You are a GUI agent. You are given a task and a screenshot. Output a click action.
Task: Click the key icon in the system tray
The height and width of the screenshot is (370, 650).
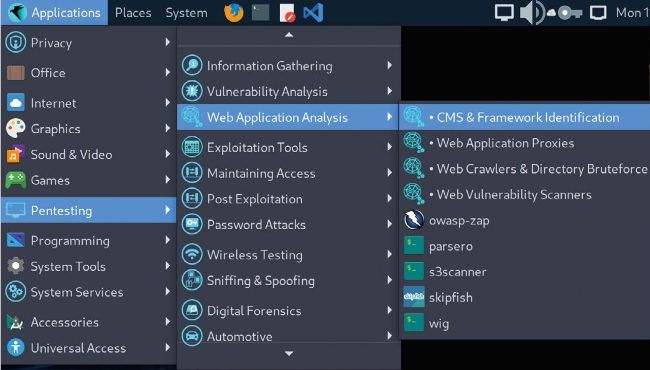570,13
